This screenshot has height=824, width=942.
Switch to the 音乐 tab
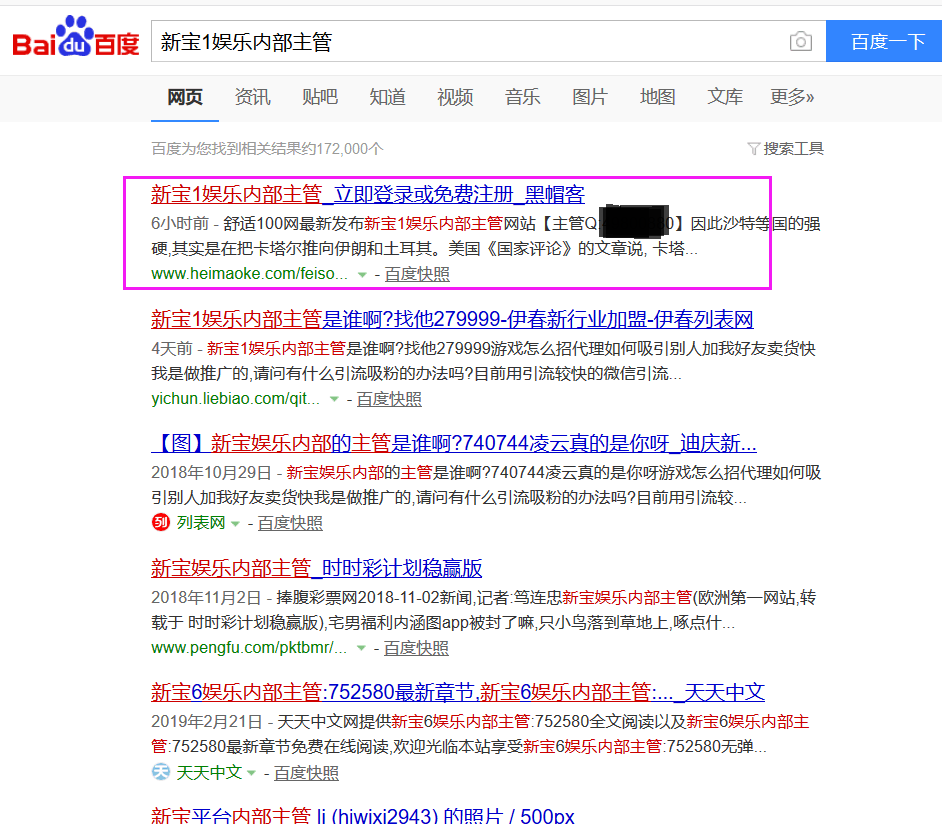[x=523, y=97]
